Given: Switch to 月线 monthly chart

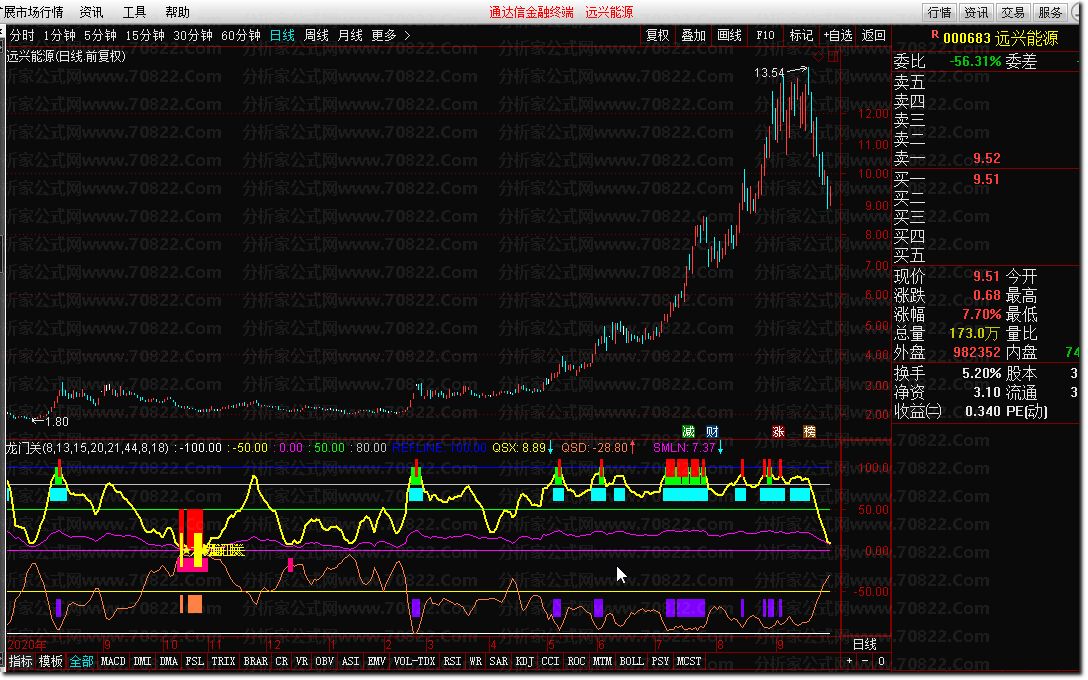Looking at the screenshot, I should point(350,35).
